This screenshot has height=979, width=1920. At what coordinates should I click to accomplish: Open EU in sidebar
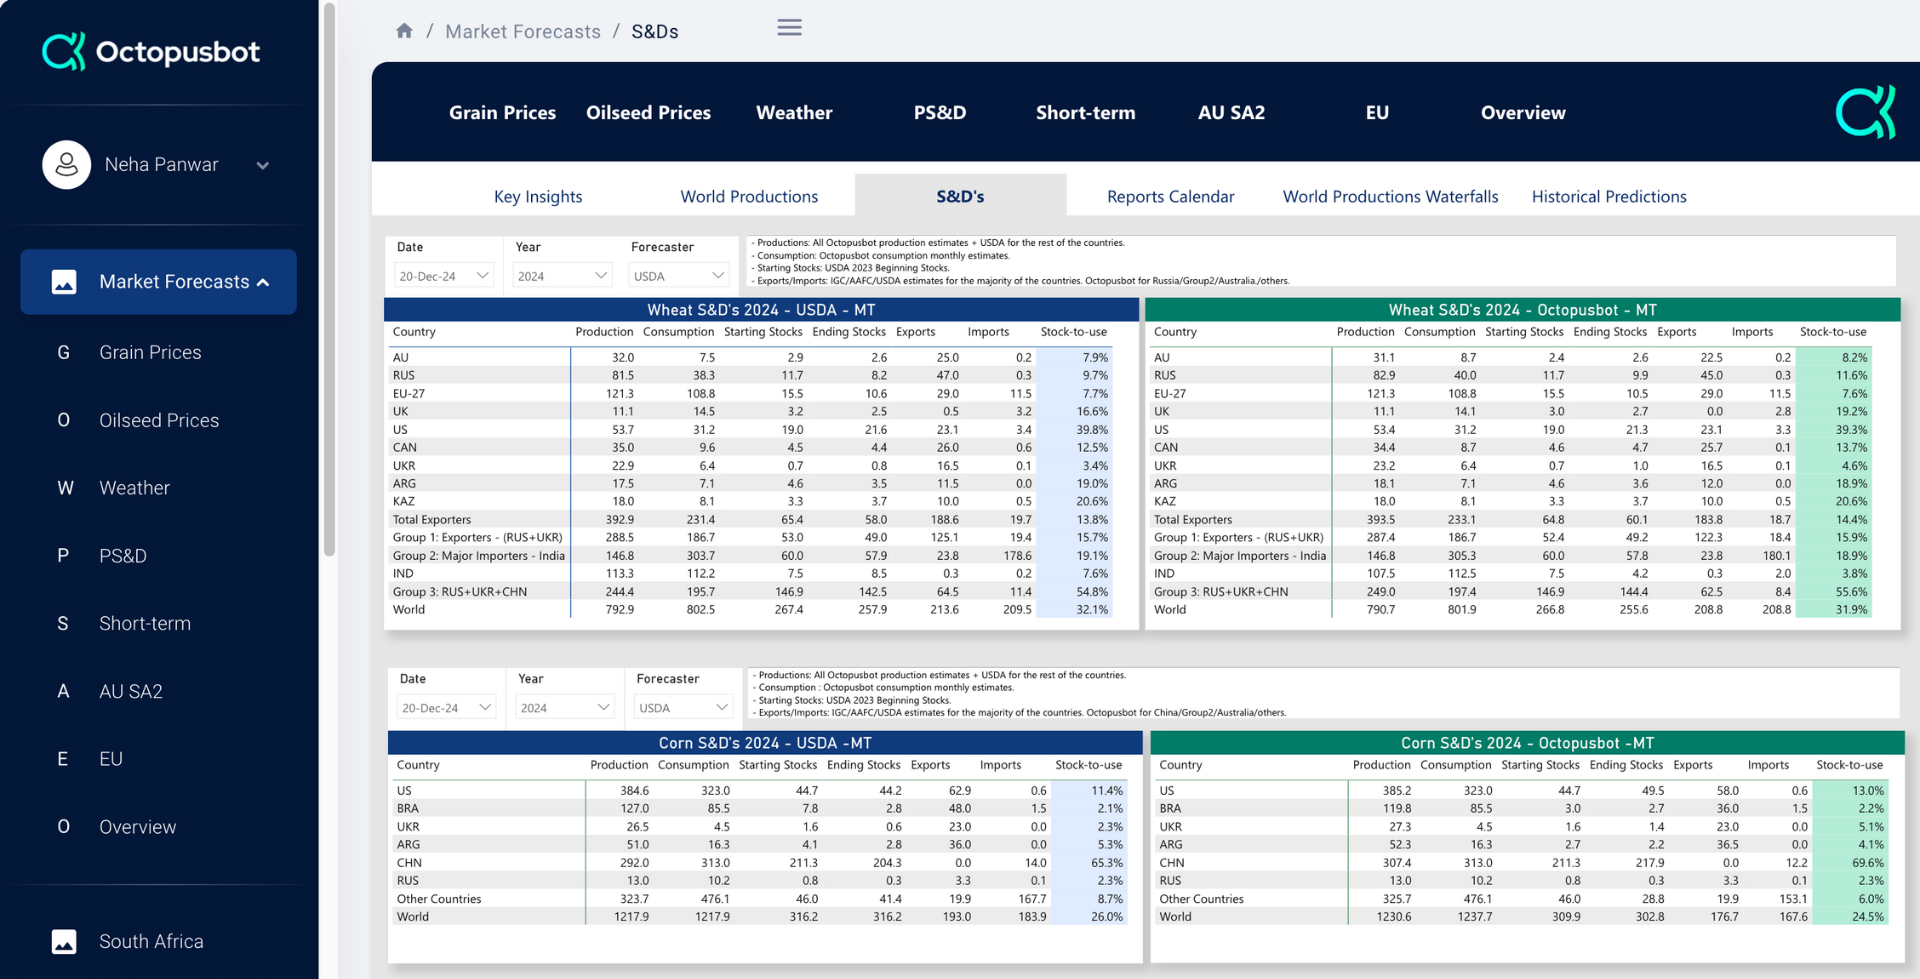coord(158,759)
